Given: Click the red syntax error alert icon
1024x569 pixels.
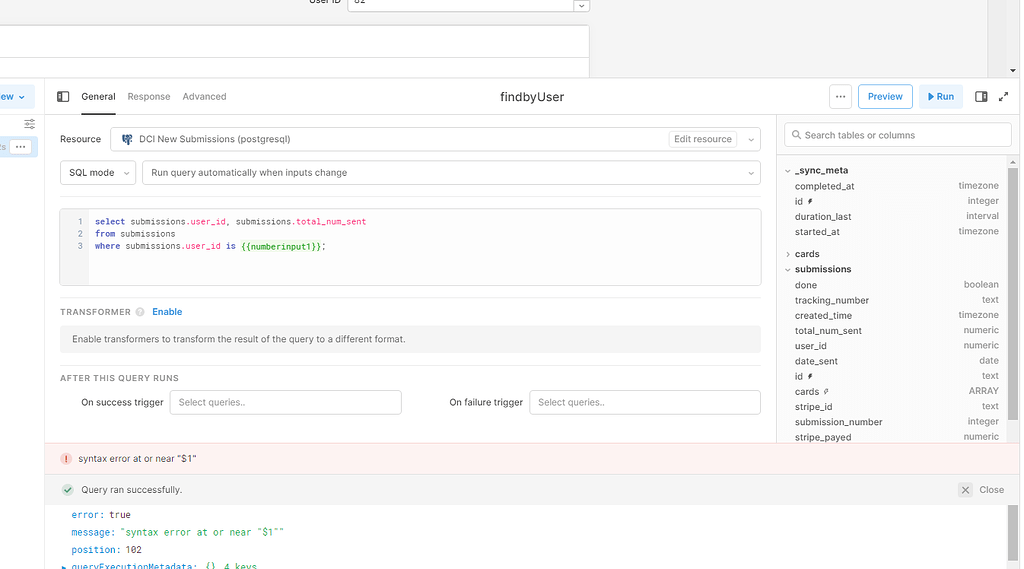Looking at the screenshot, I should (x=66, y=459).
